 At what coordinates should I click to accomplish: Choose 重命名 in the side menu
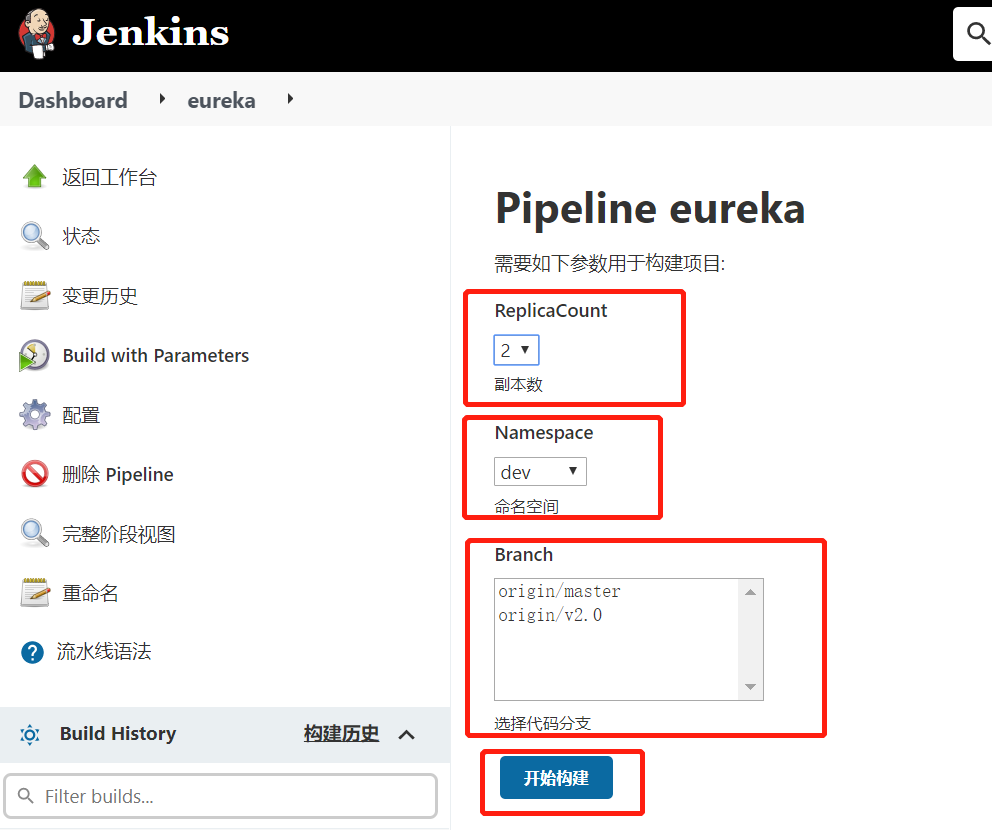click(x=90, y=593)
